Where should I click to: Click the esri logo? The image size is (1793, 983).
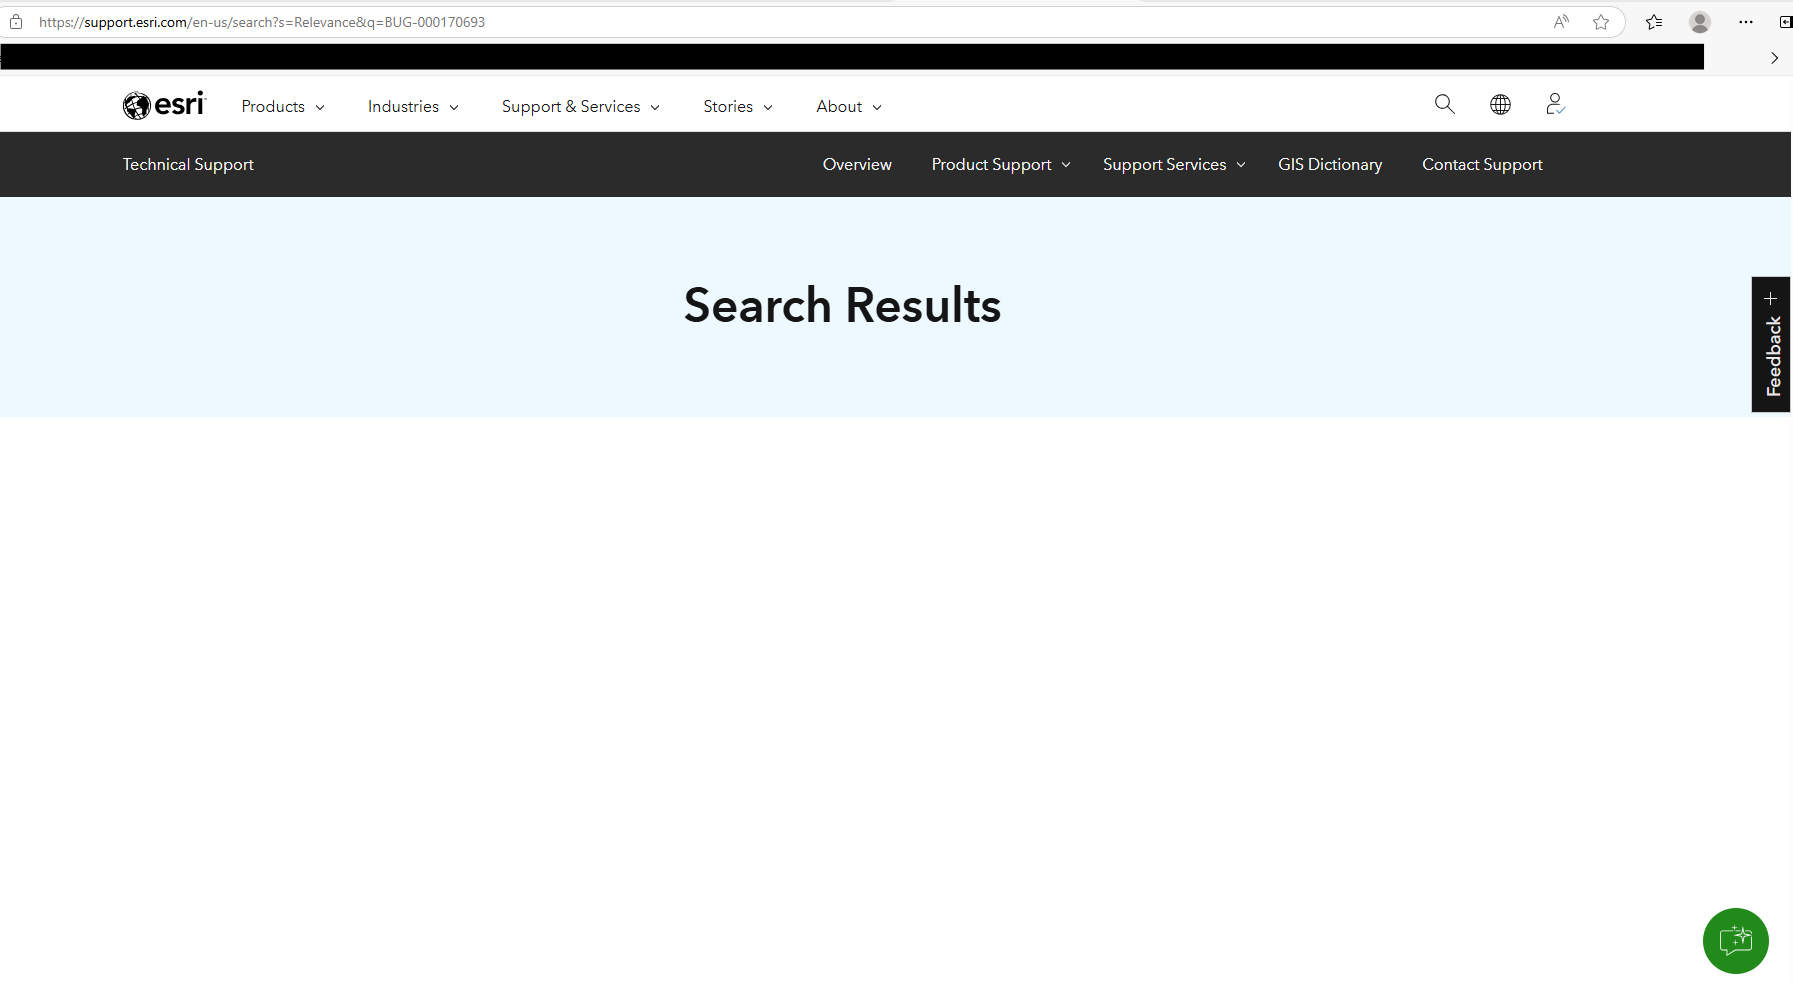tap(163, 104)
